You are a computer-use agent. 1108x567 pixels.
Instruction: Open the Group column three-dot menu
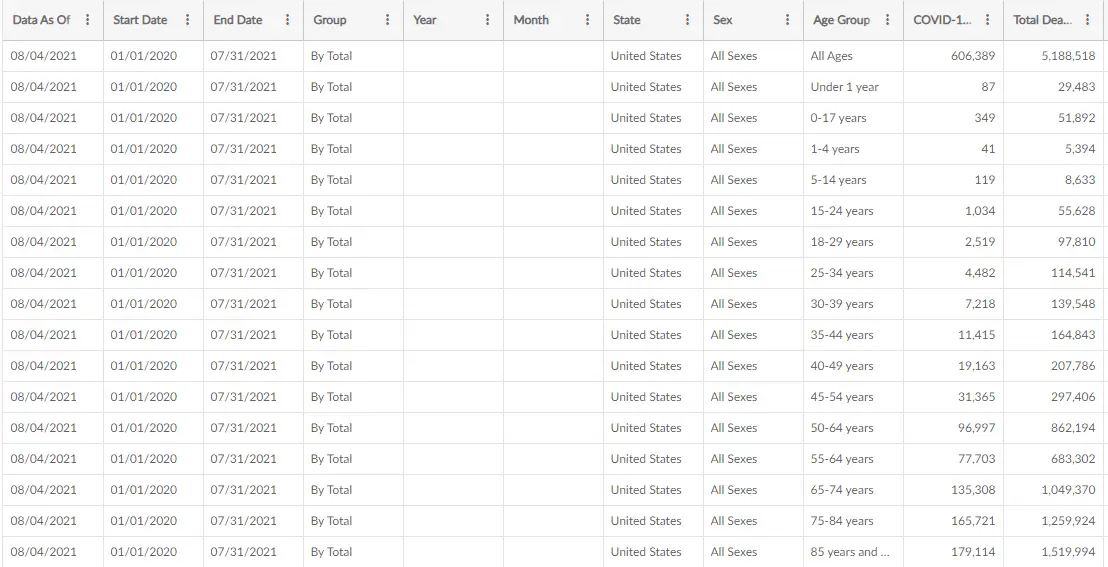[x=388, y=20]
